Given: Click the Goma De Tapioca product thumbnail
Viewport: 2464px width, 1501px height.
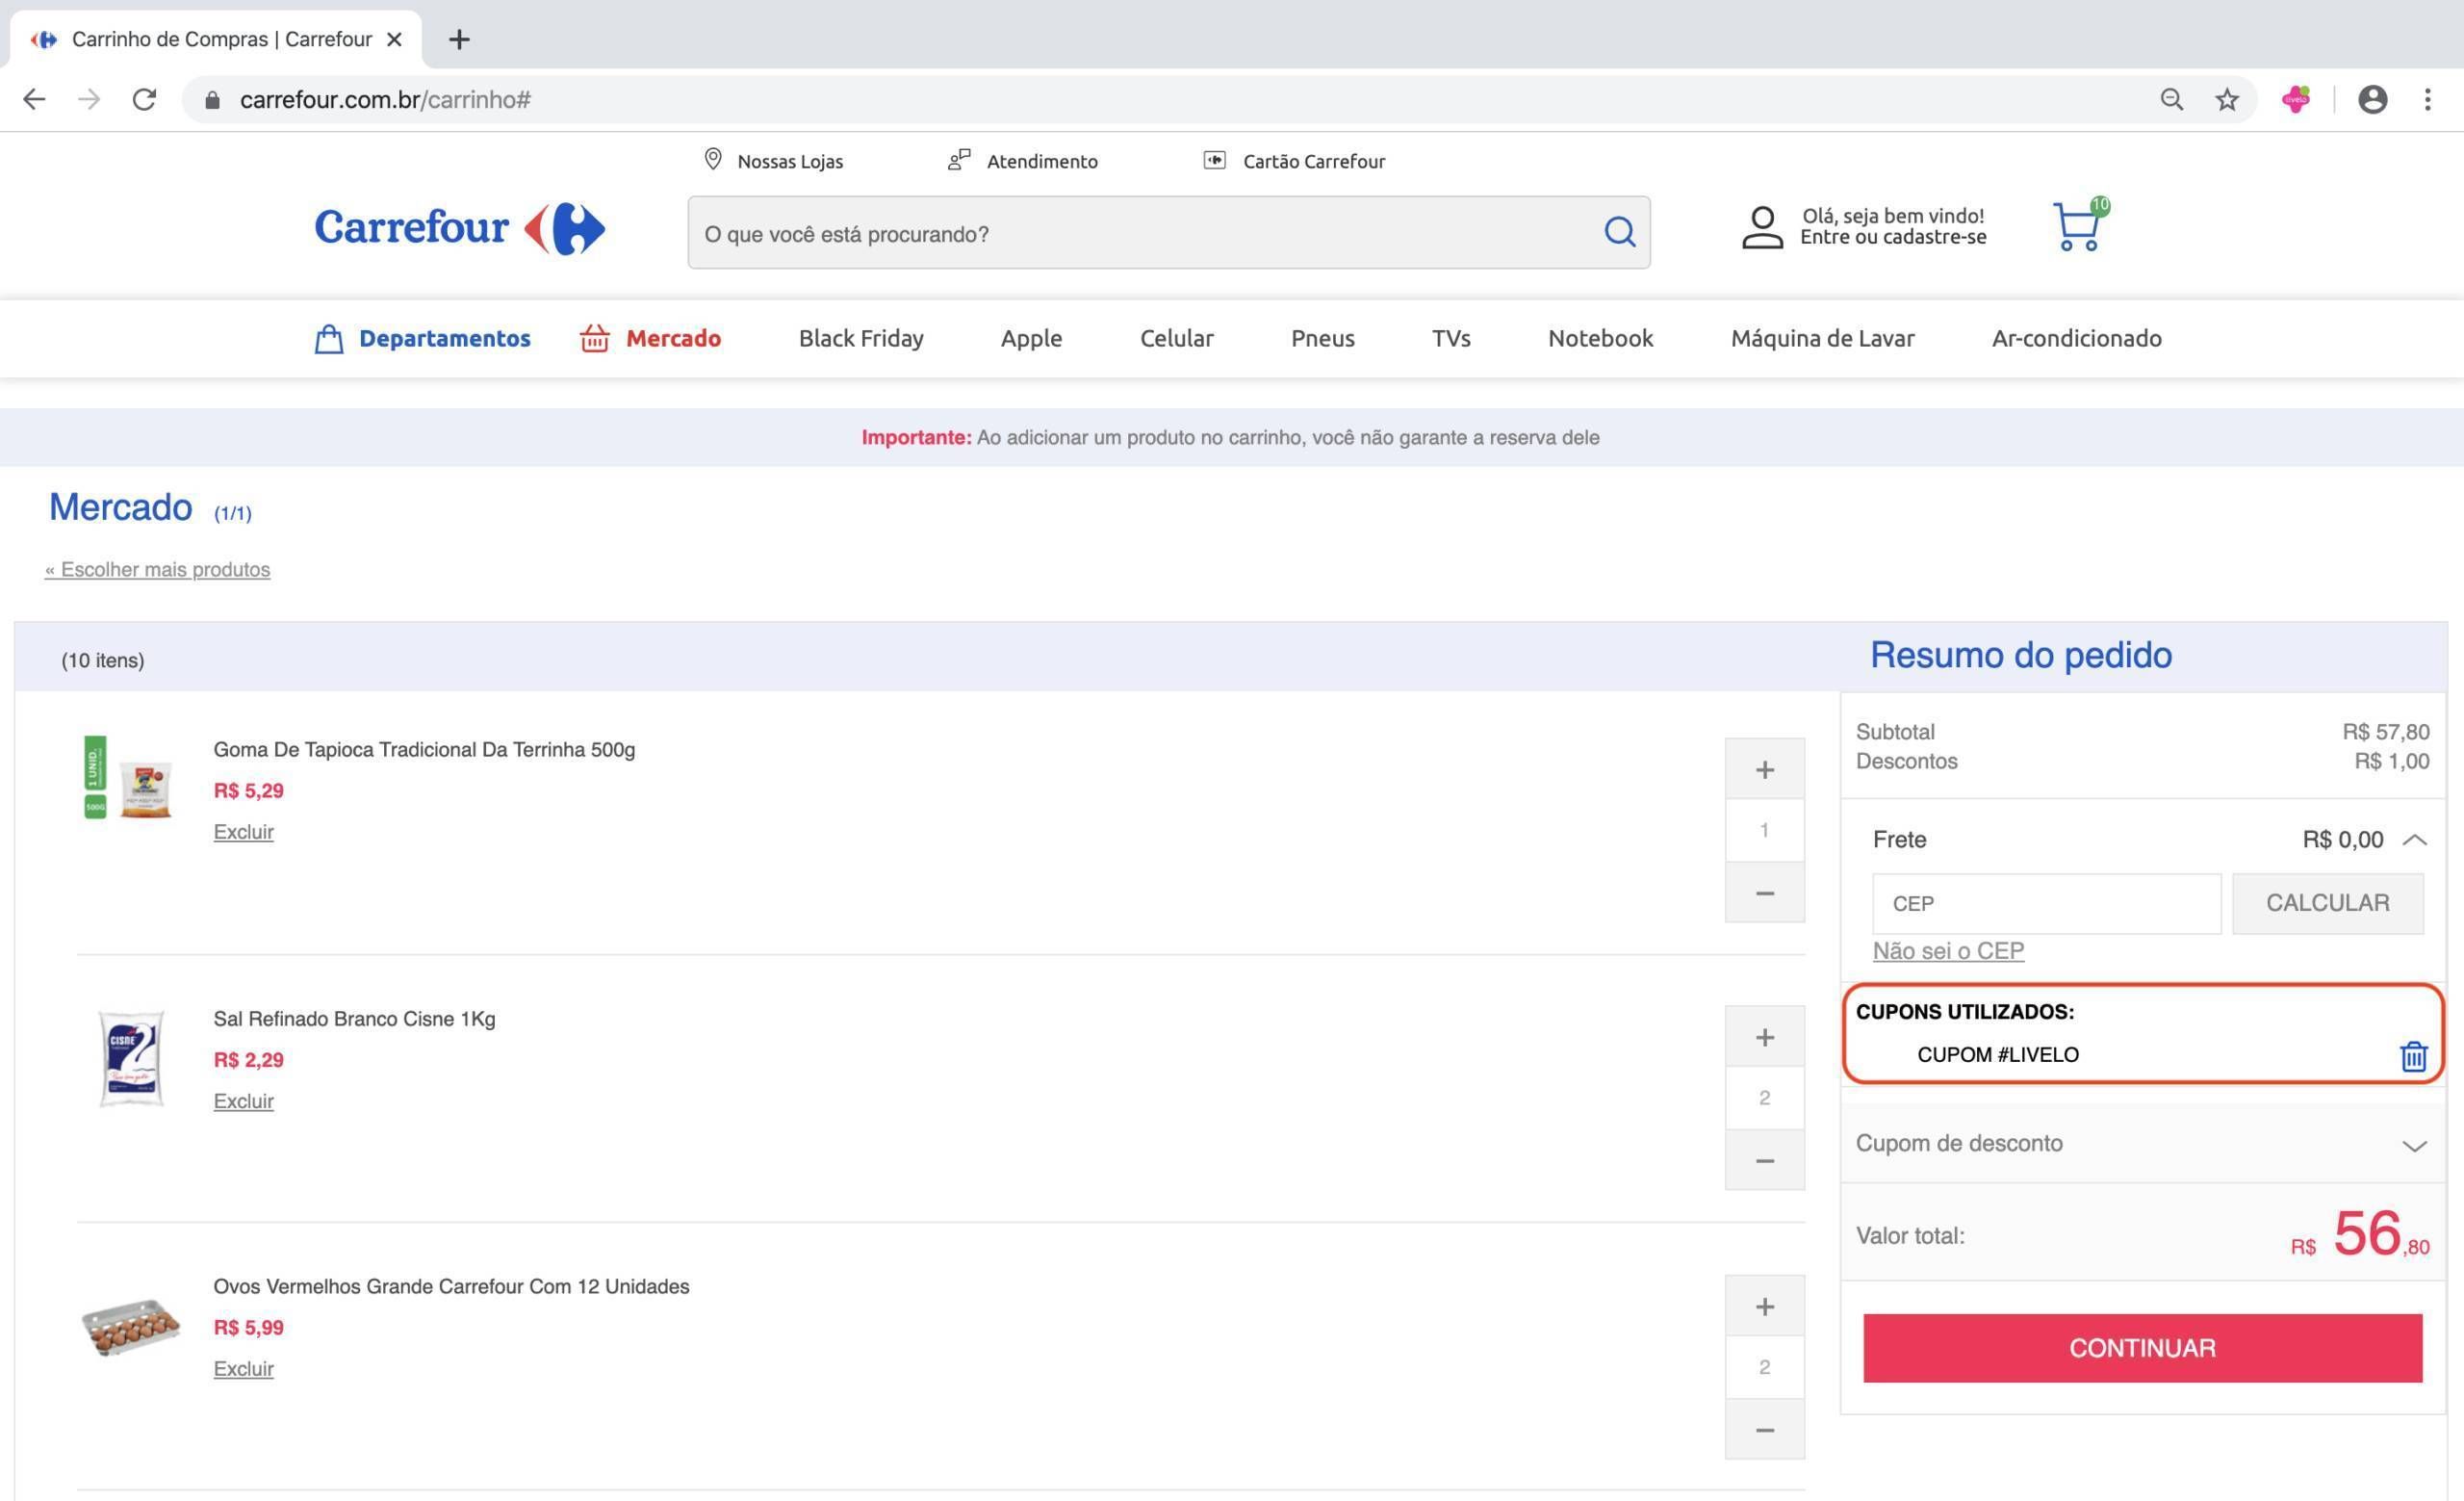Looking at the screenshot, I should [x=128, y=777].
